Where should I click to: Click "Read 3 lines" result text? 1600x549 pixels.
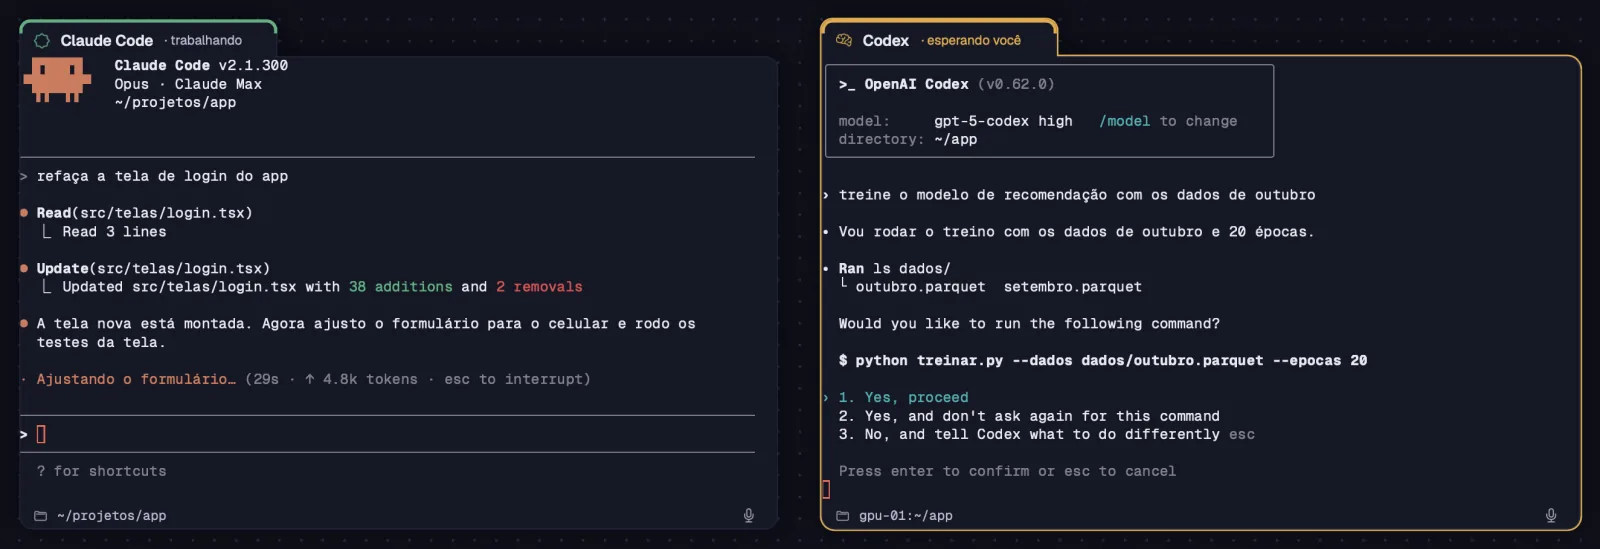click(x=114, y=232)
